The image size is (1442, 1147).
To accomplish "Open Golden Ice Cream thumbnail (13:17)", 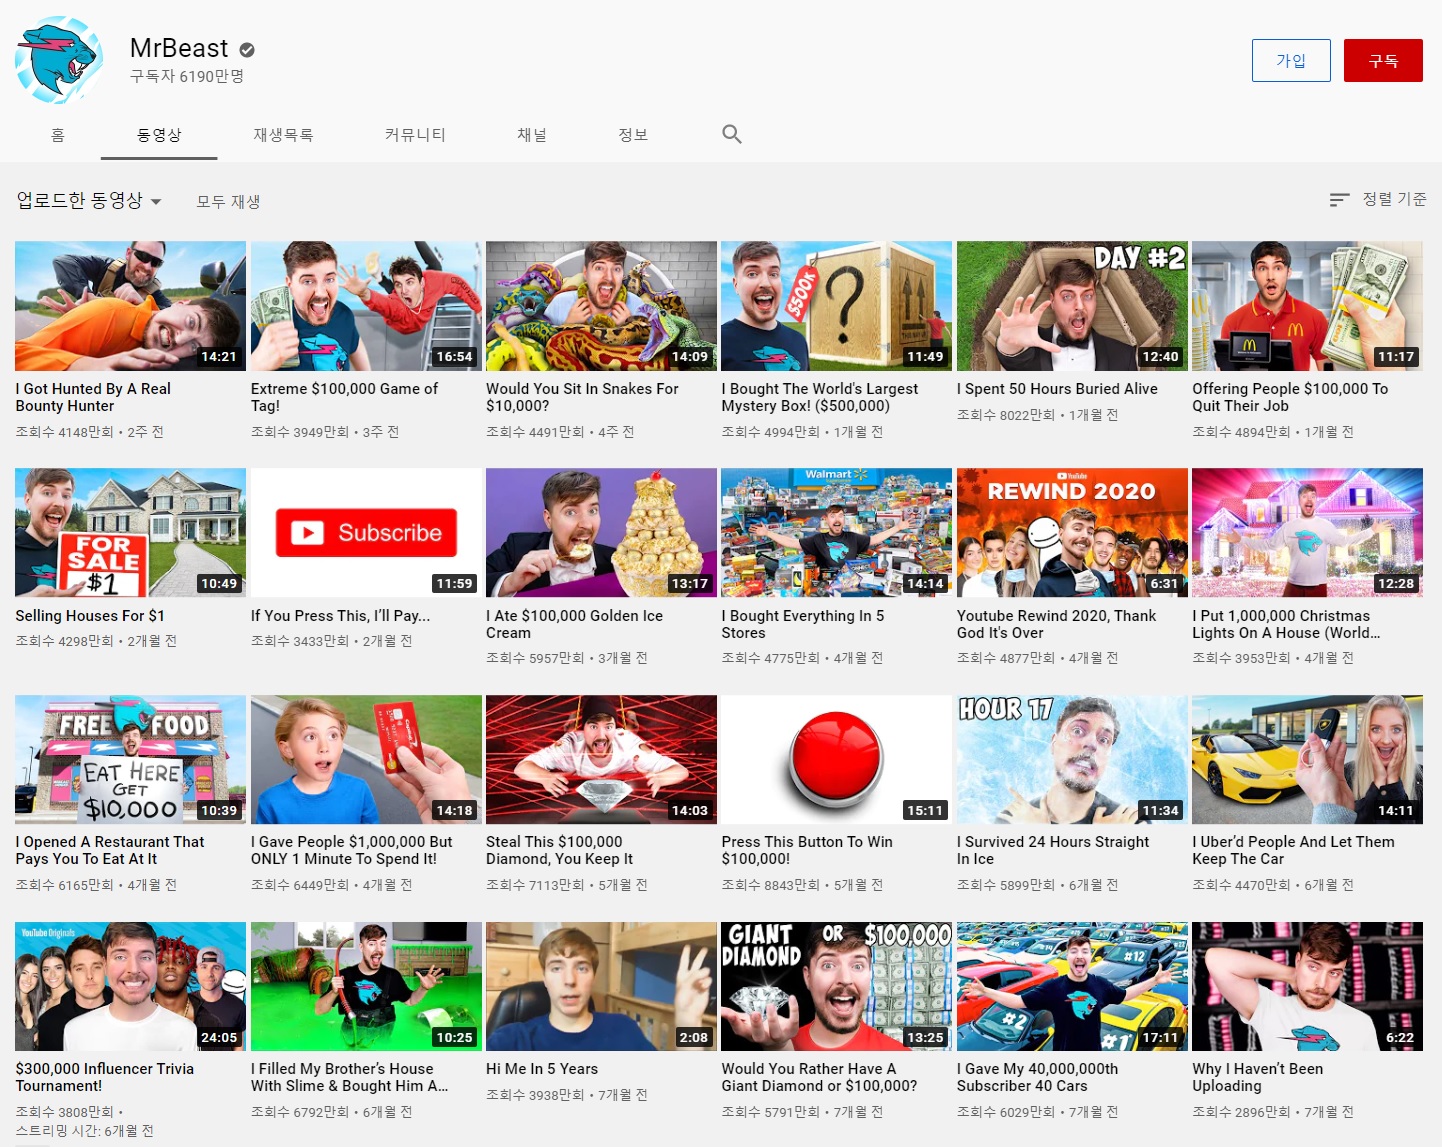I will click(x=601, y=533).
